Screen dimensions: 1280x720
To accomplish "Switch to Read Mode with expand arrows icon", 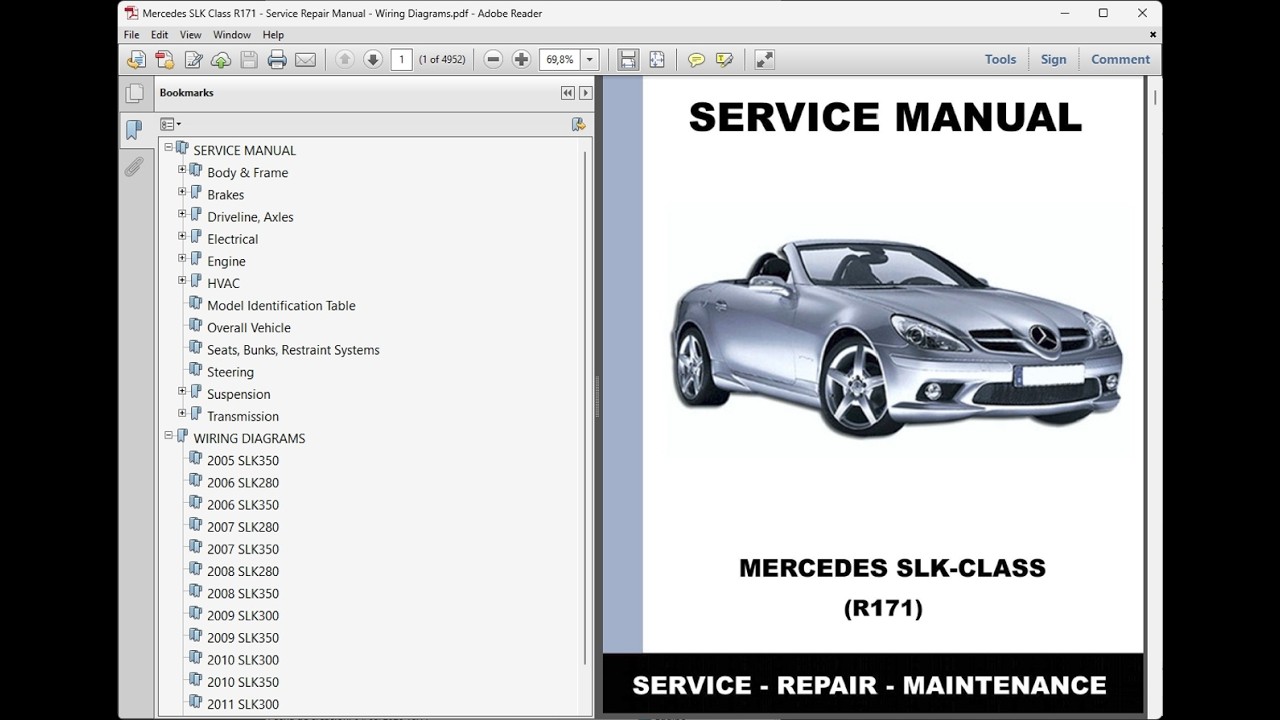I will click(x=764, y=60).
